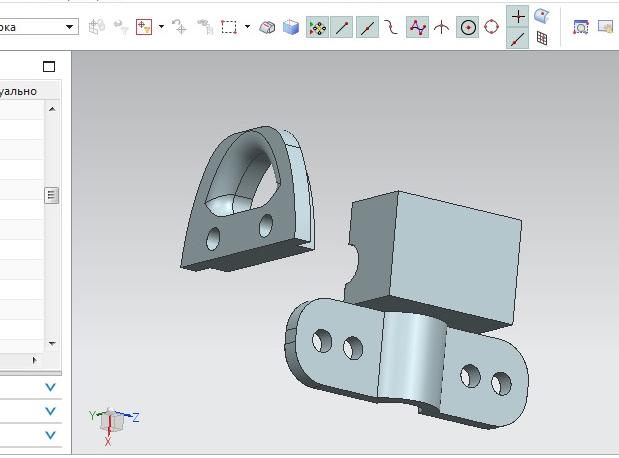
Task: Click the scroll down arrow in panel
Action: coord(52,342)
